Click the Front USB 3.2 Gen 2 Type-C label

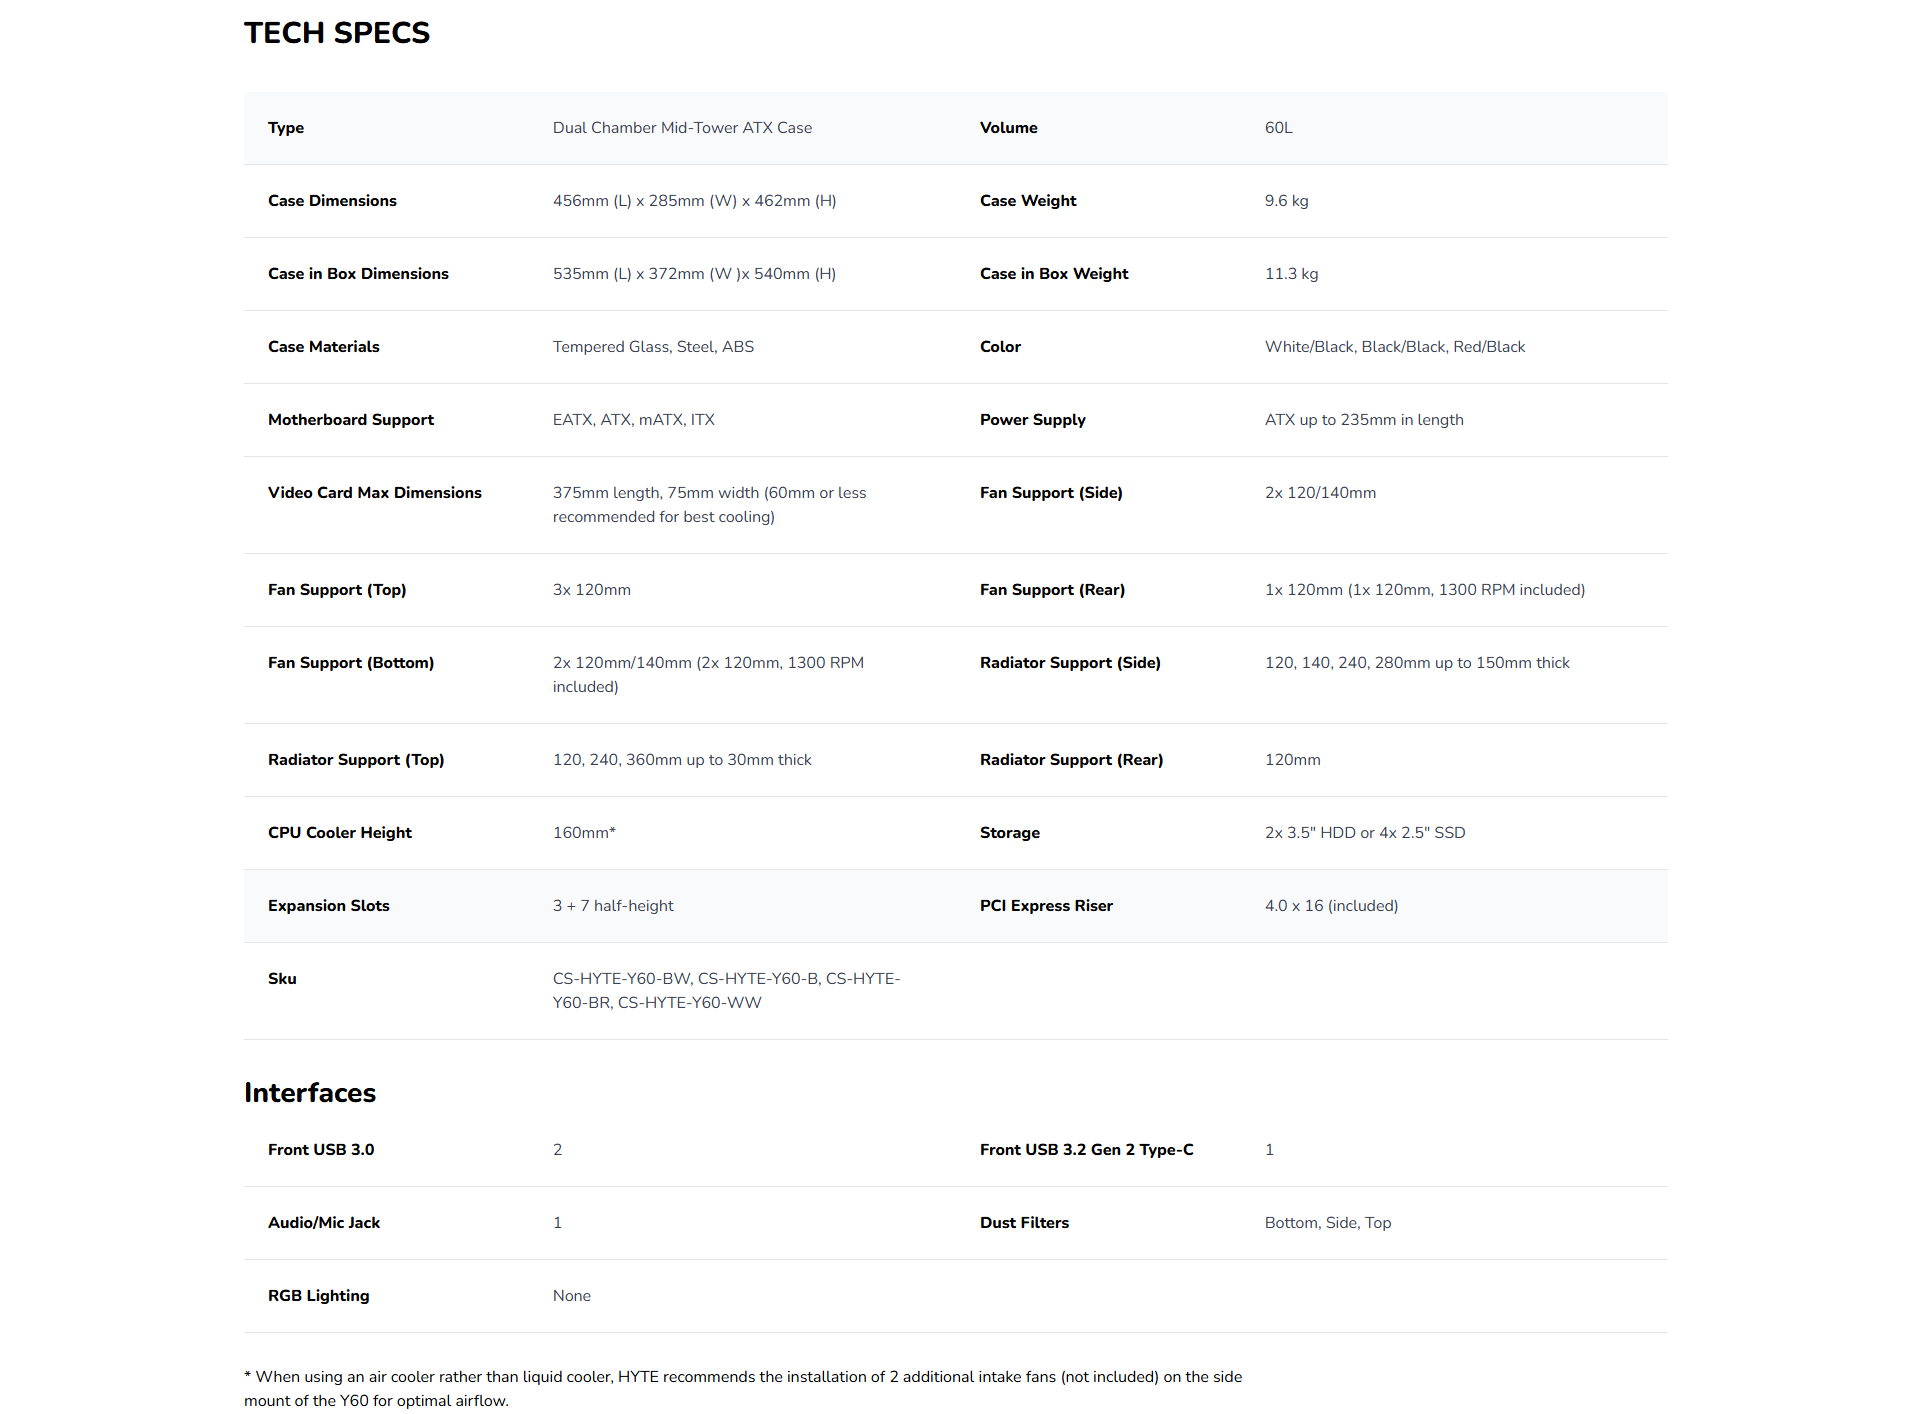click(1087, 1150)
